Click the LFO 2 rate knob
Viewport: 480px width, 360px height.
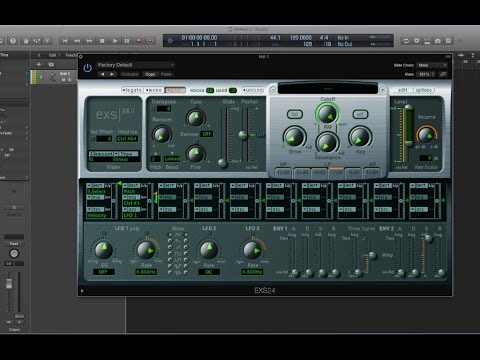coord(209,250)
